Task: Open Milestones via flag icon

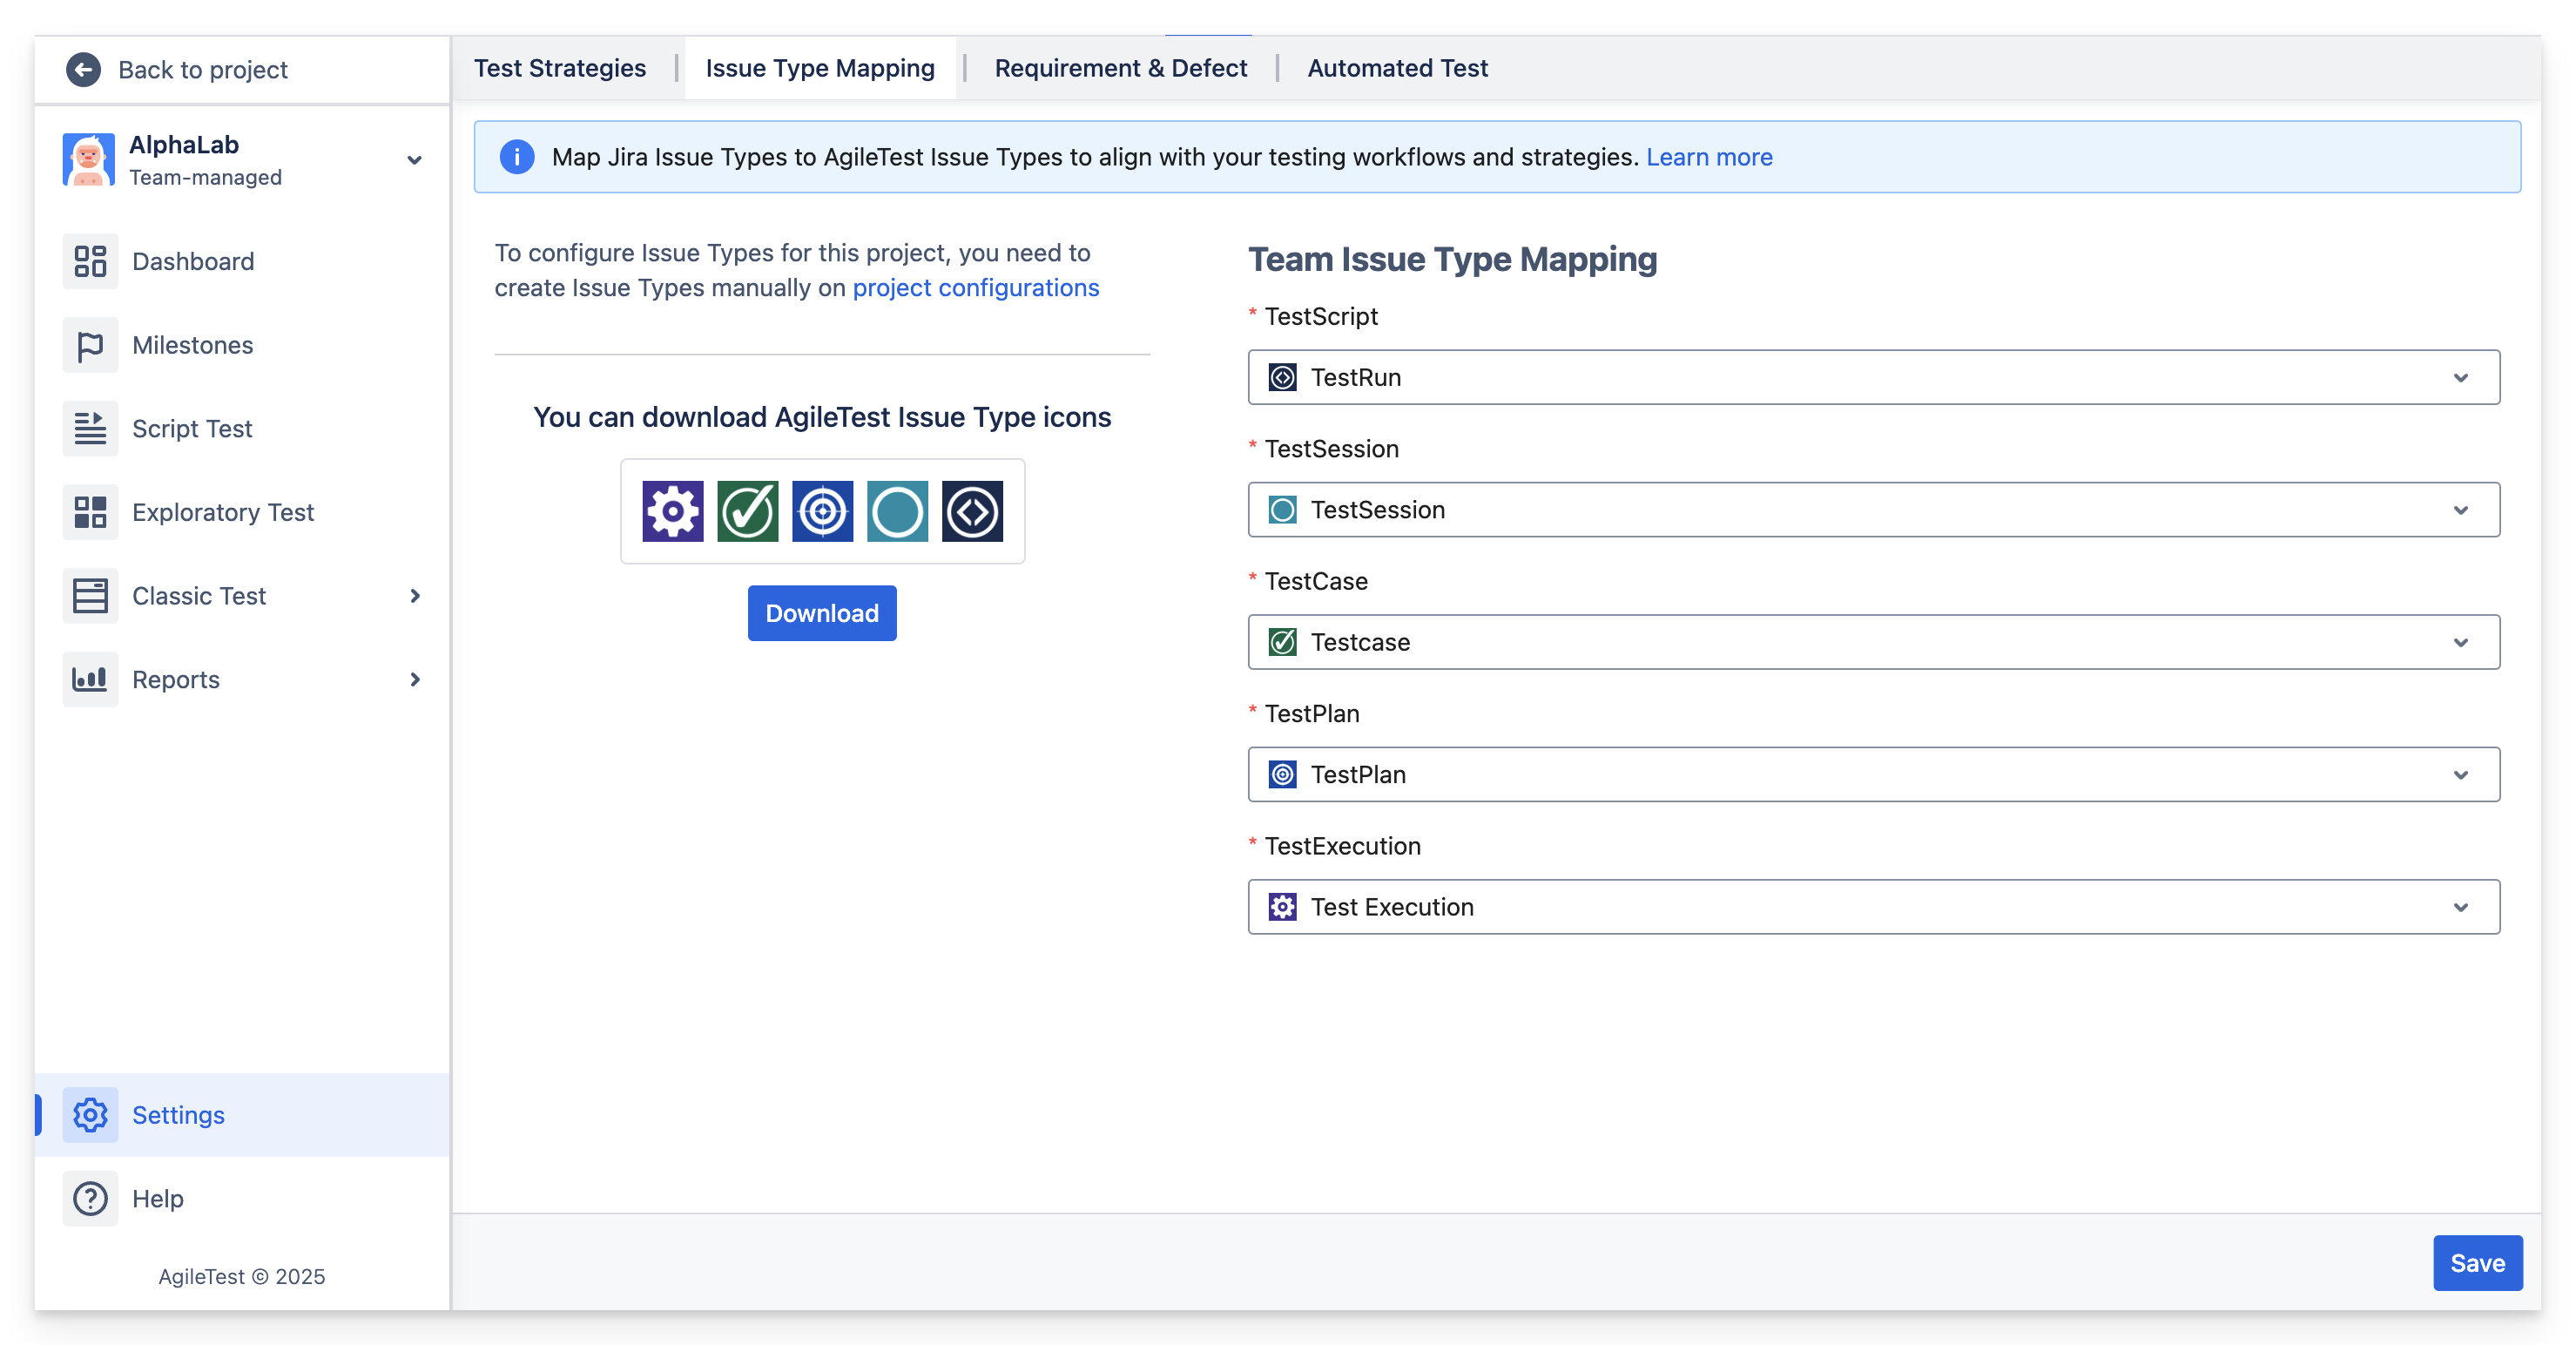Action: 90,345
